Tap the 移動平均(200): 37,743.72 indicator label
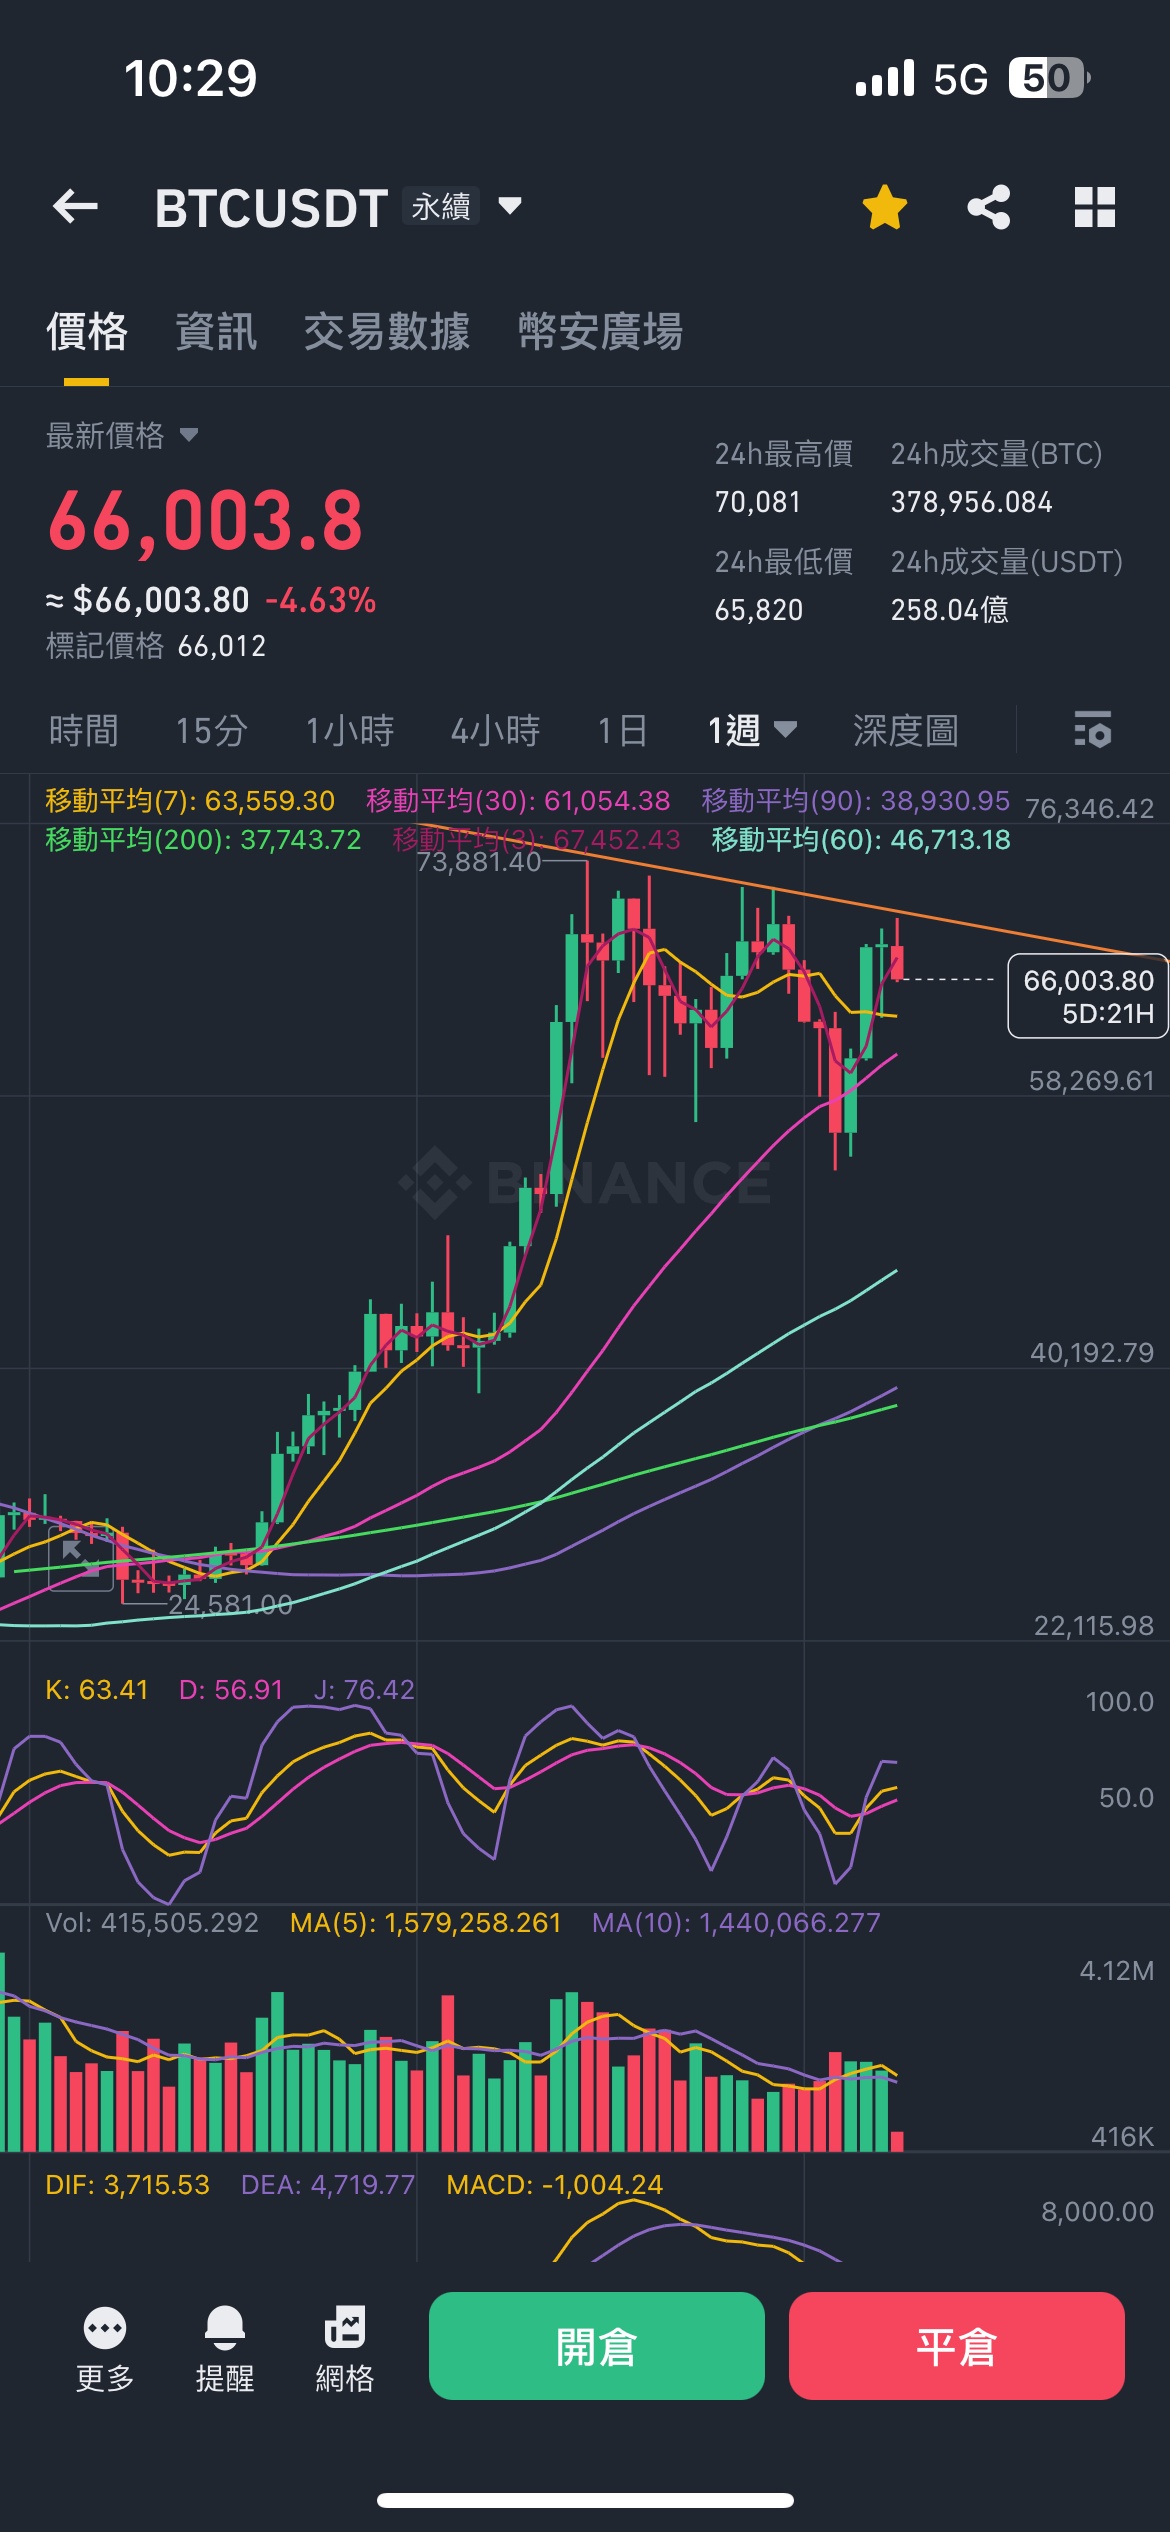The height and width of the screenshot is (2532, 1170). pos(203,840)
